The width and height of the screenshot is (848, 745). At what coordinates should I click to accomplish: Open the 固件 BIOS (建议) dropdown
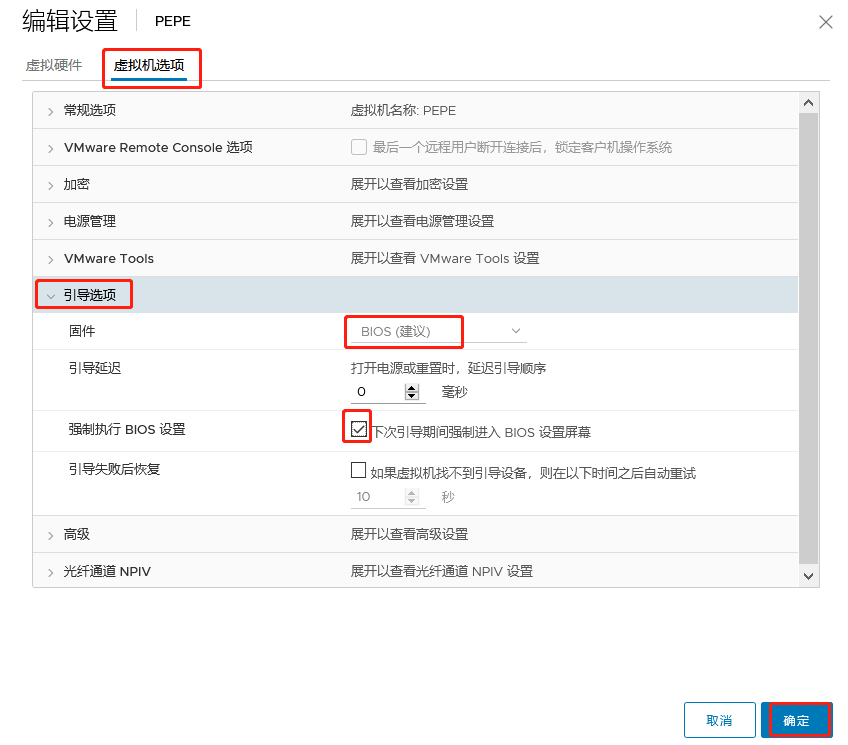click(438, 331)
